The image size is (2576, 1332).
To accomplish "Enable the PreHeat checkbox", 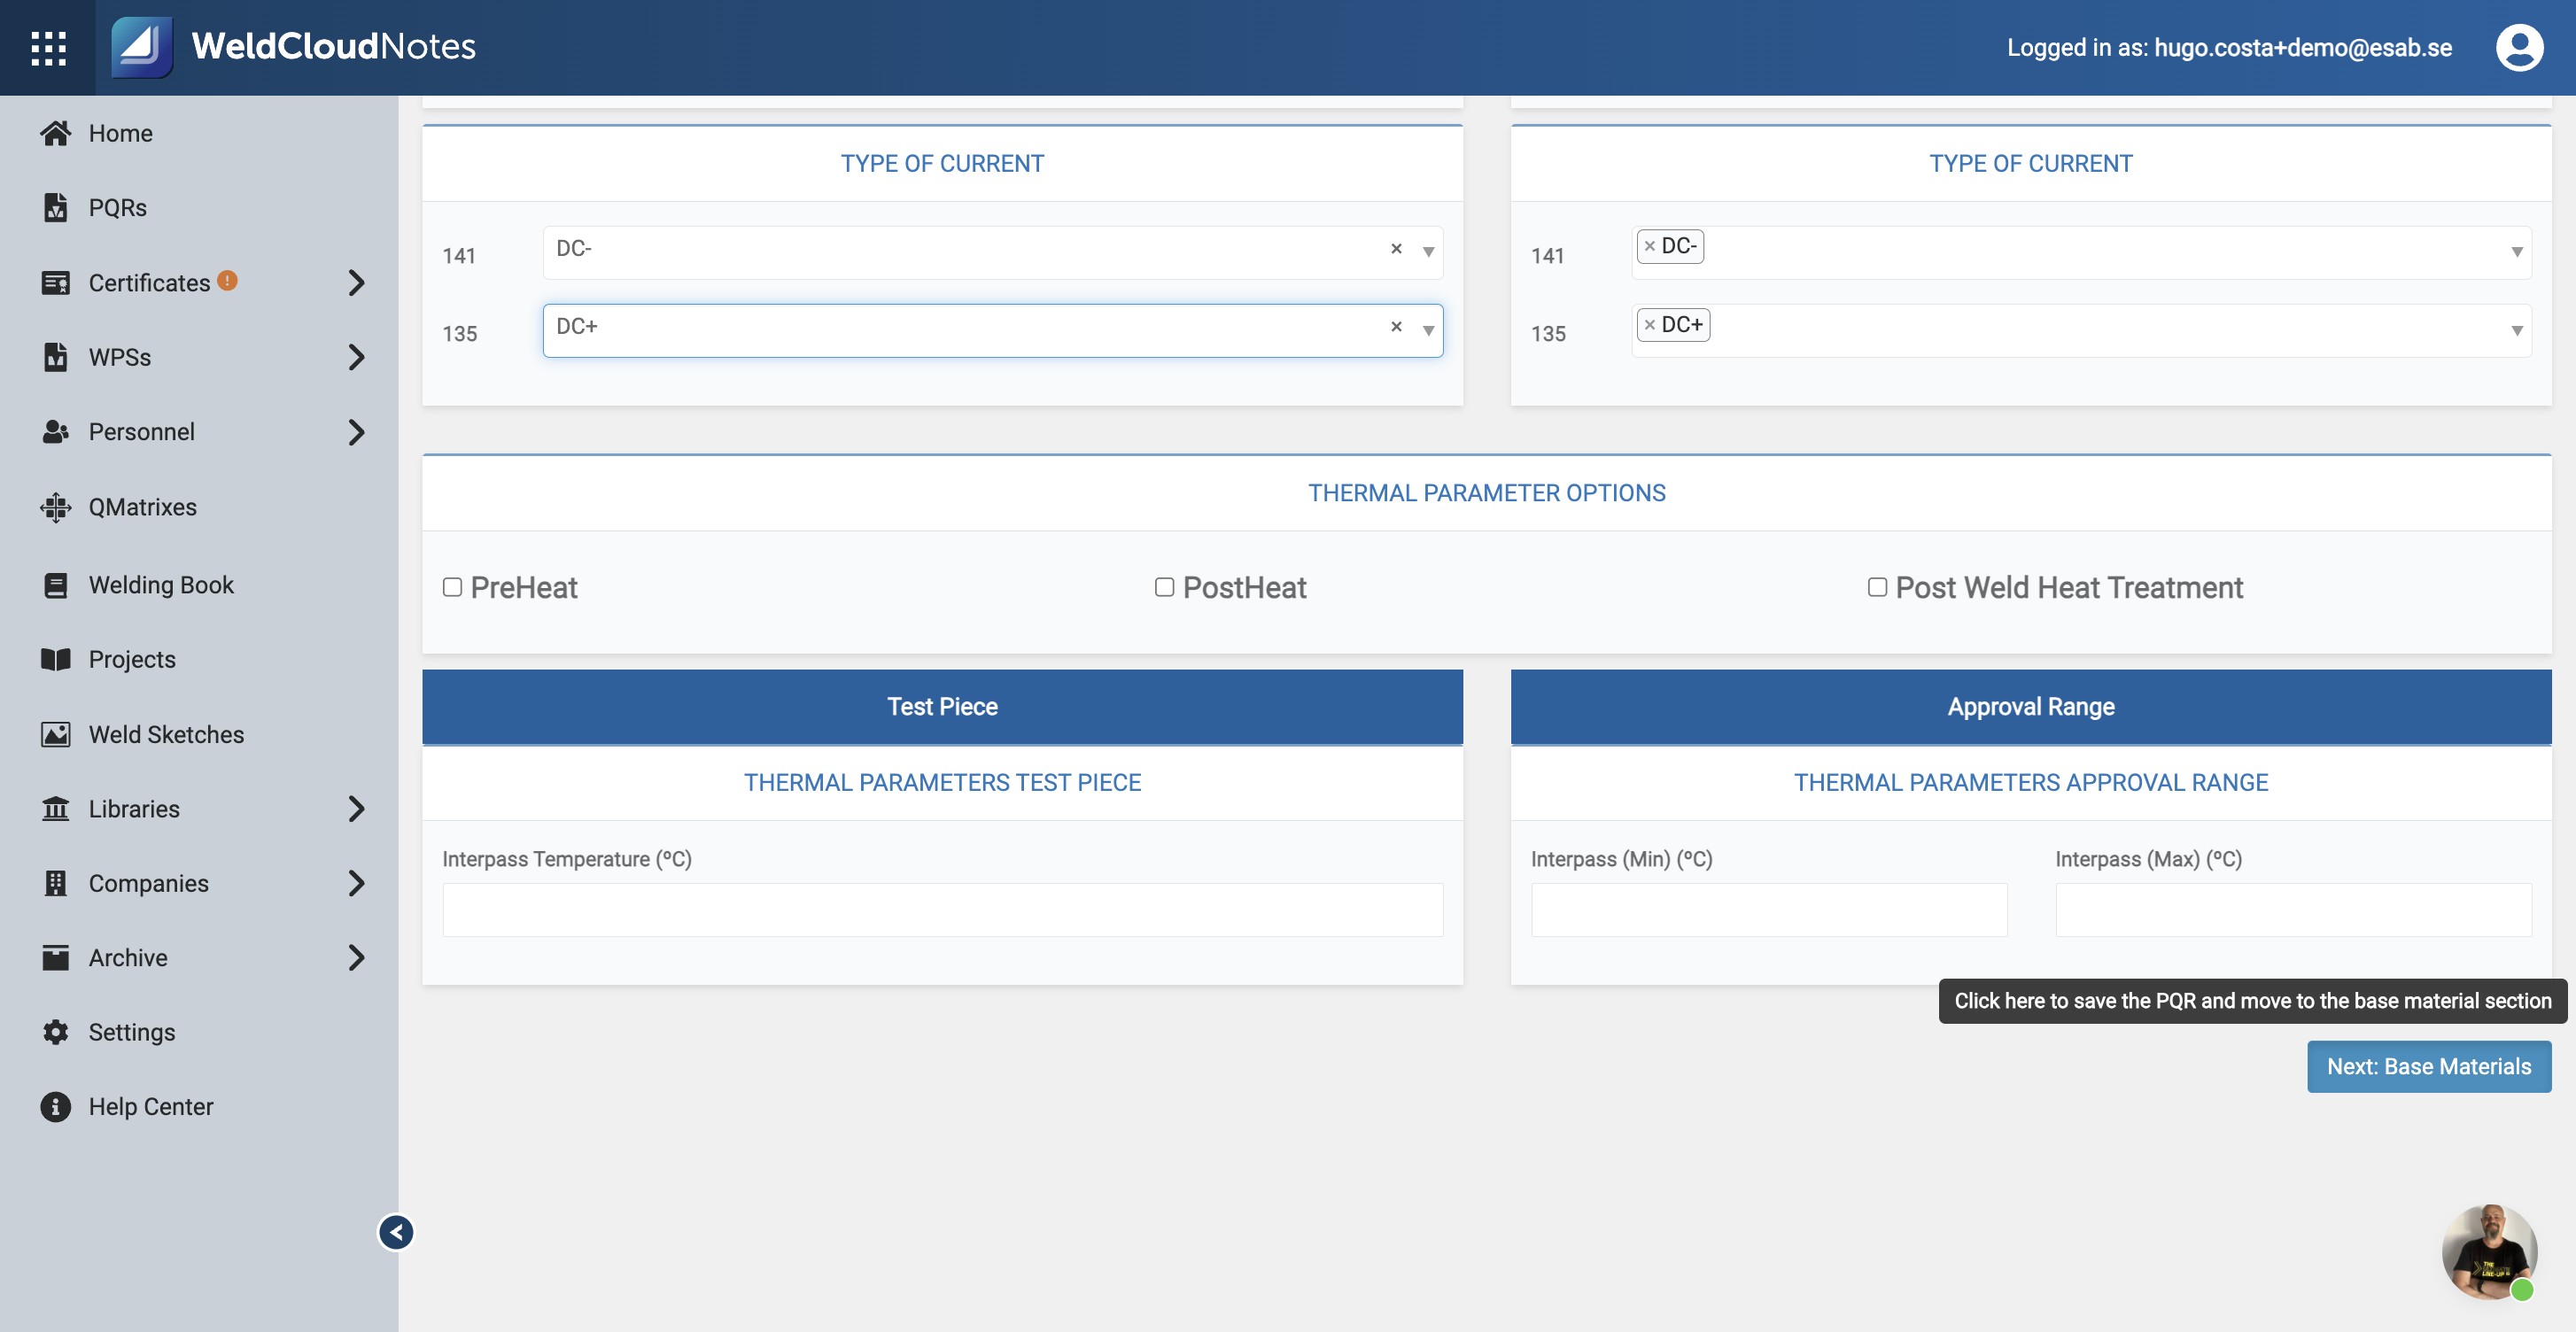I will 452,587.
